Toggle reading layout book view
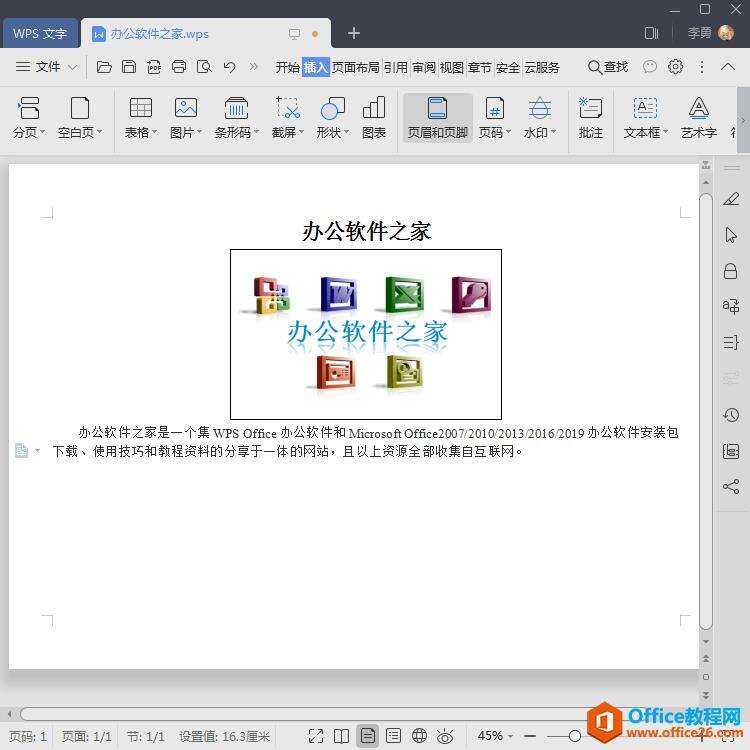This screenshot has height=750, width=750. (341, 736)
